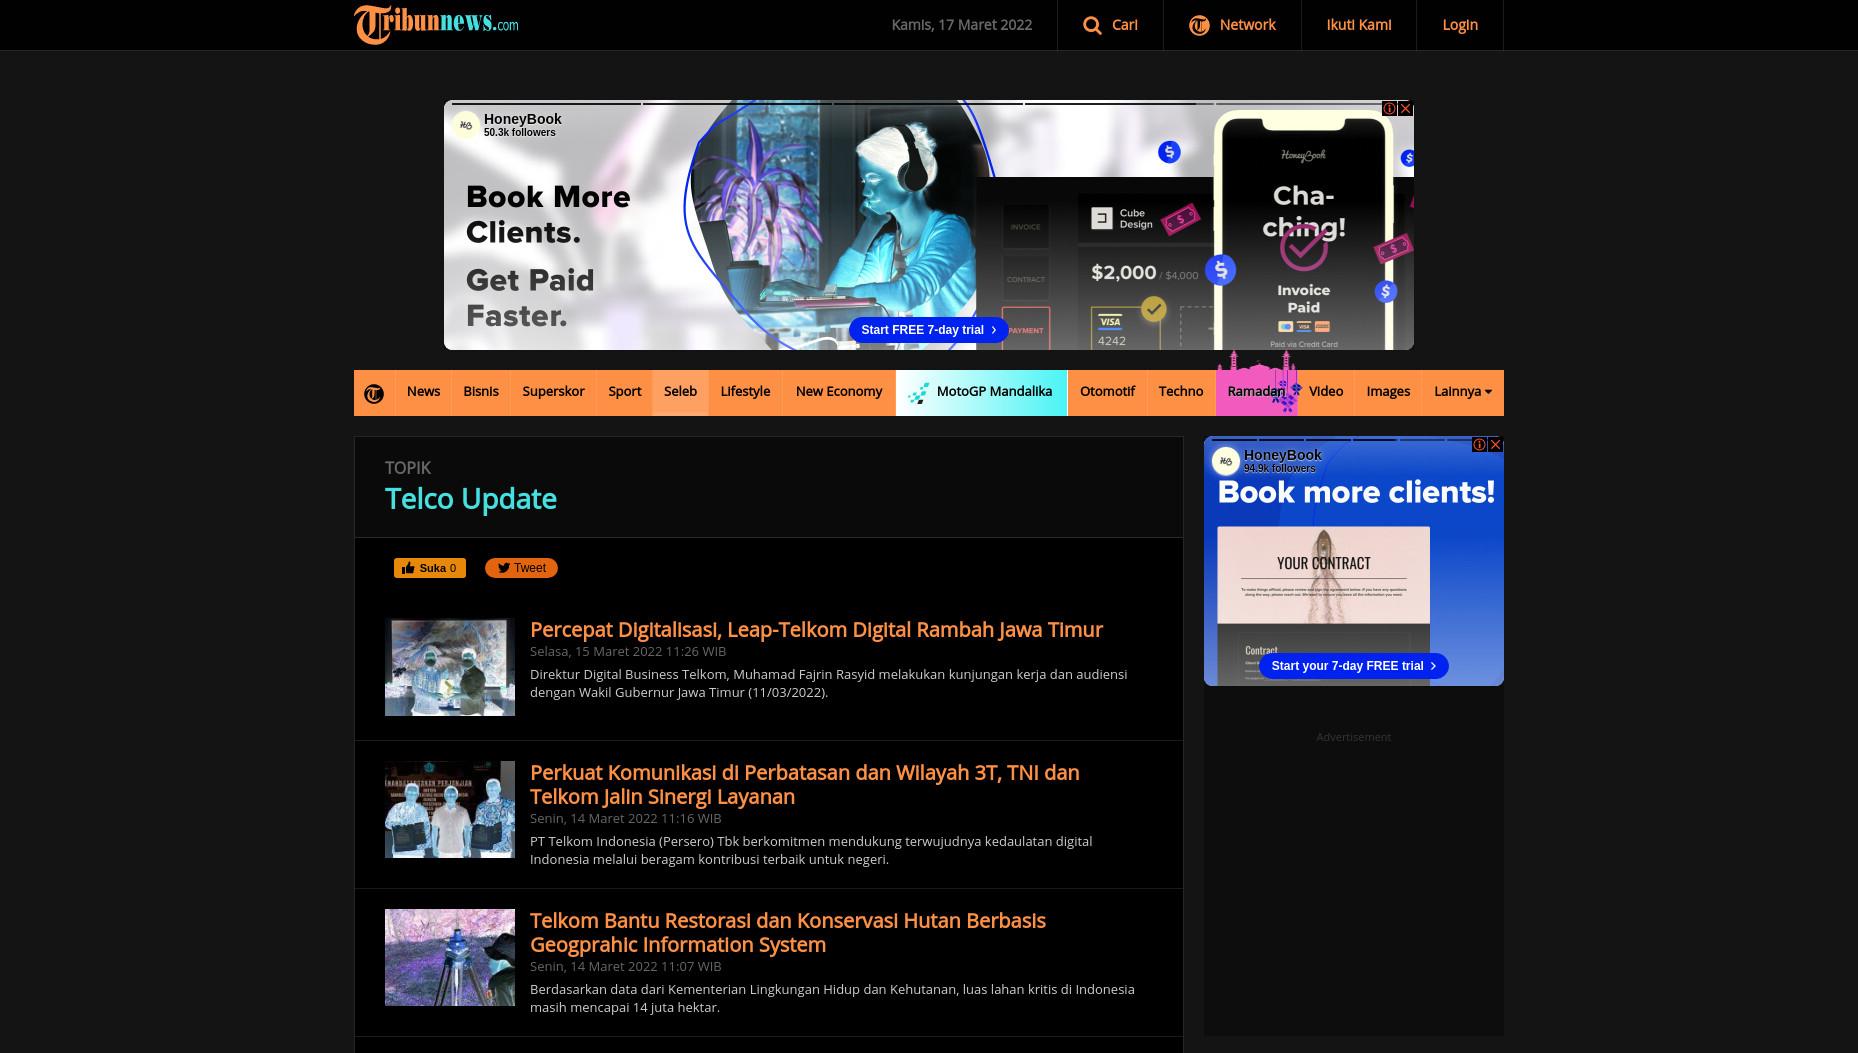Open the Ramadan section

tap(1256, 391)
